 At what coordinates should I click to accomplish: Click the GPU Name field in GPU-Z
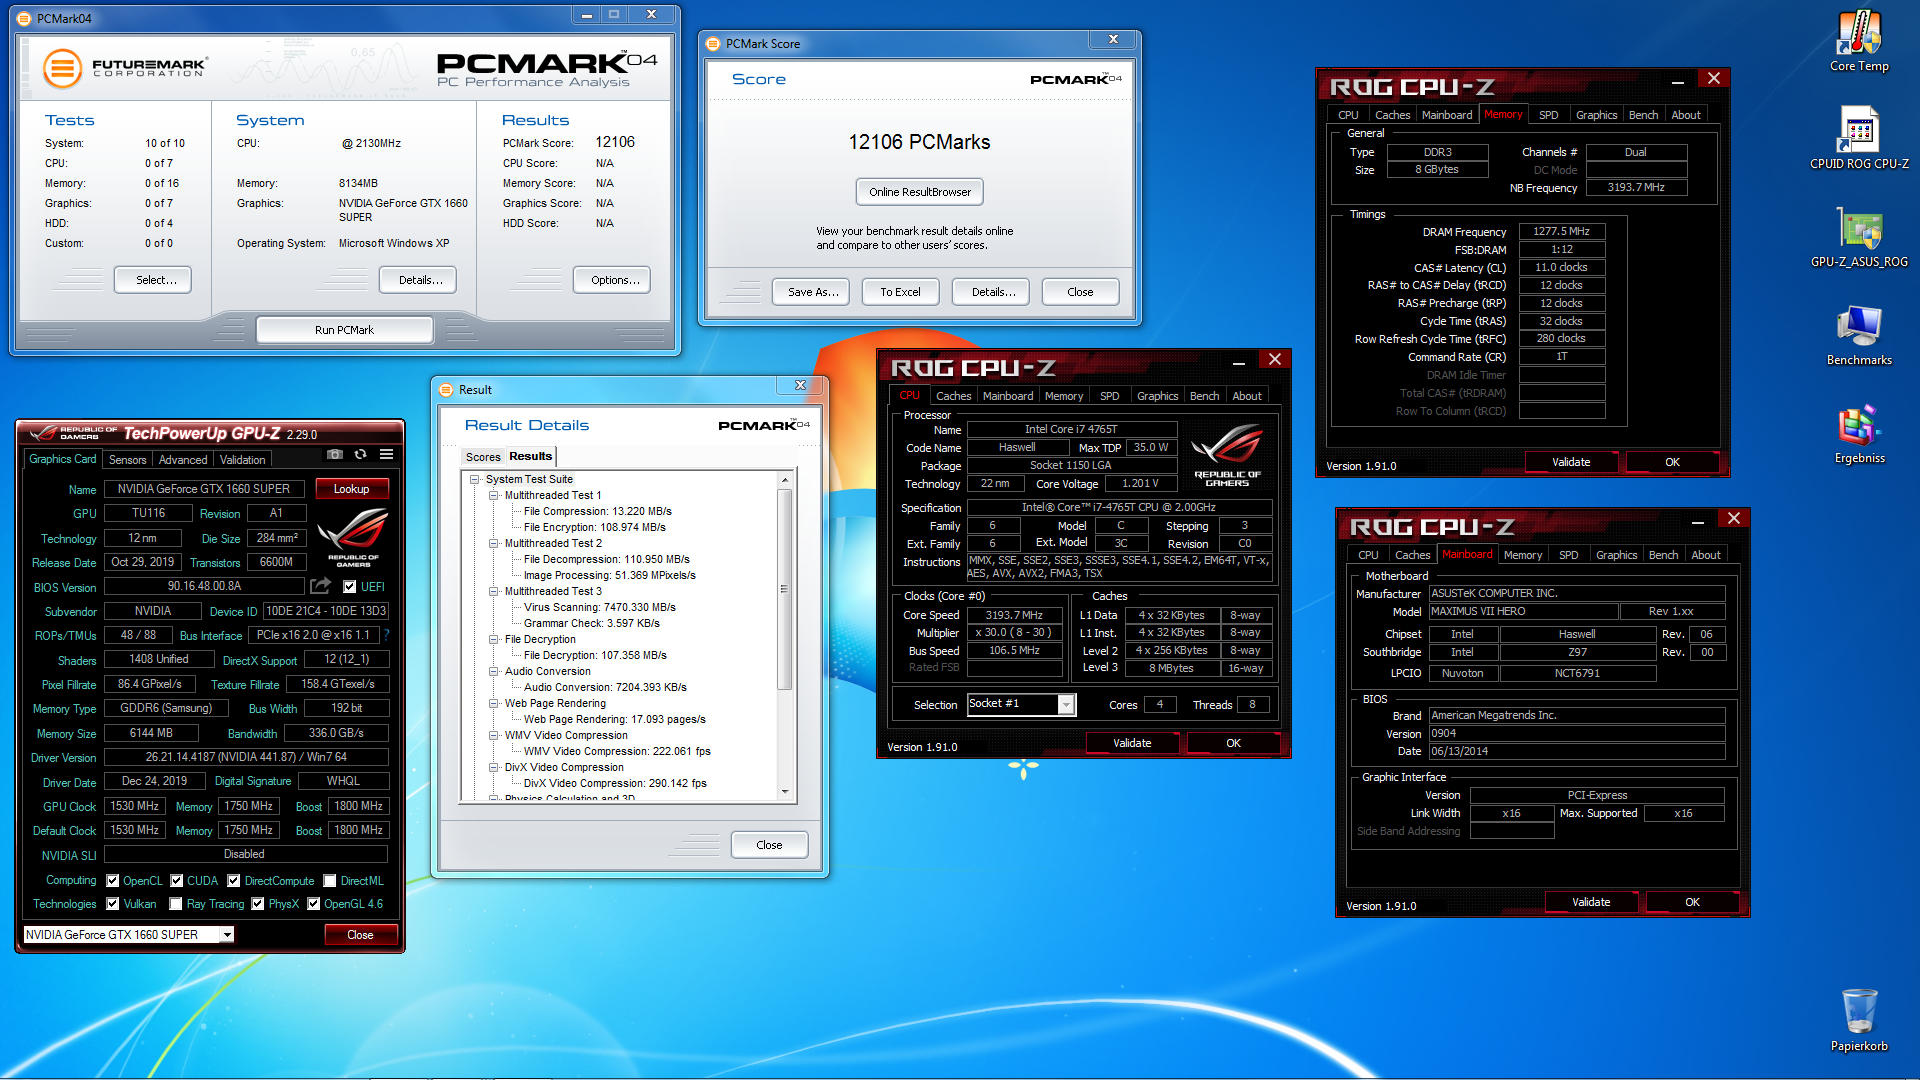[204, 489]
